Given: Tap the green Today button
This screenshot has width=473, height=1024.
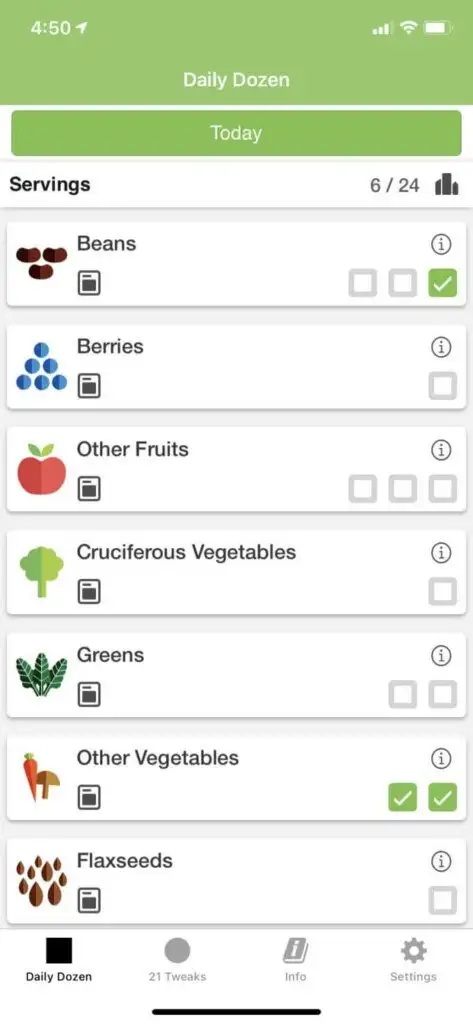Looking at the screenshot, I should pyautogui.click(x=236, y=133).
